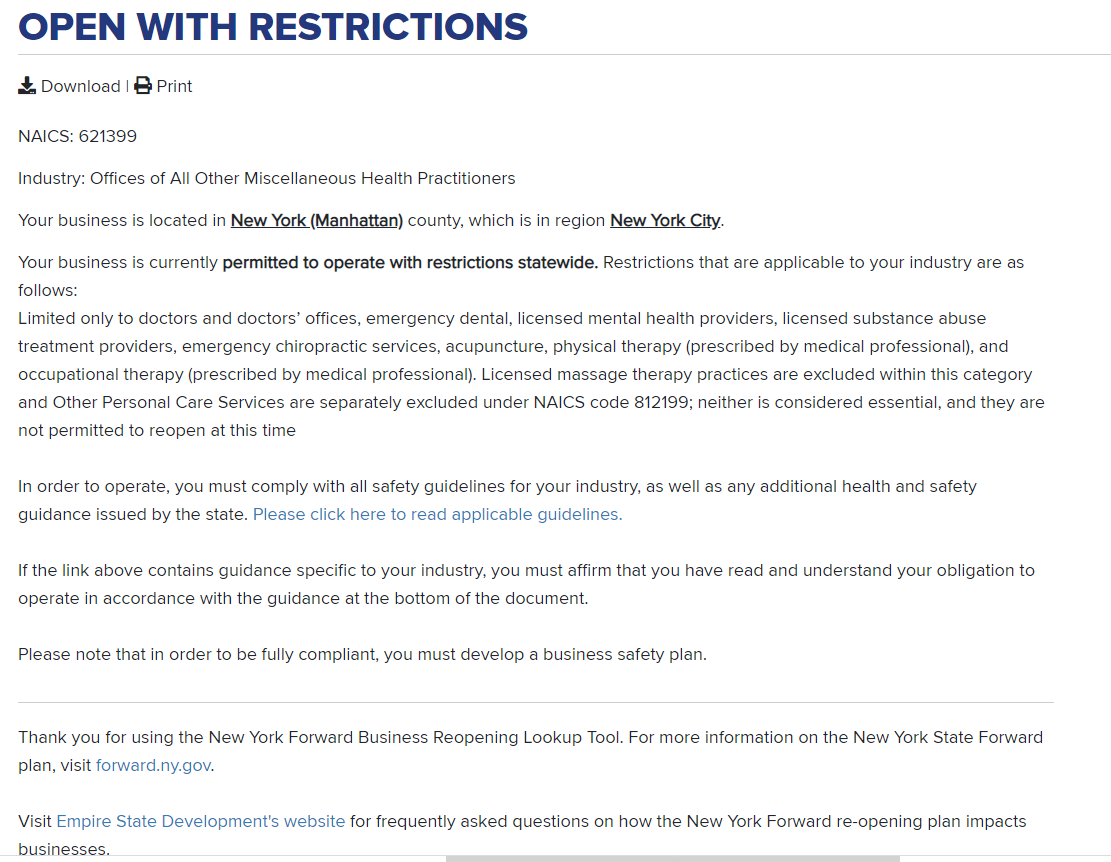
Task: Select the underlined New York (Manhattan) county
Action: pos(317,220)
